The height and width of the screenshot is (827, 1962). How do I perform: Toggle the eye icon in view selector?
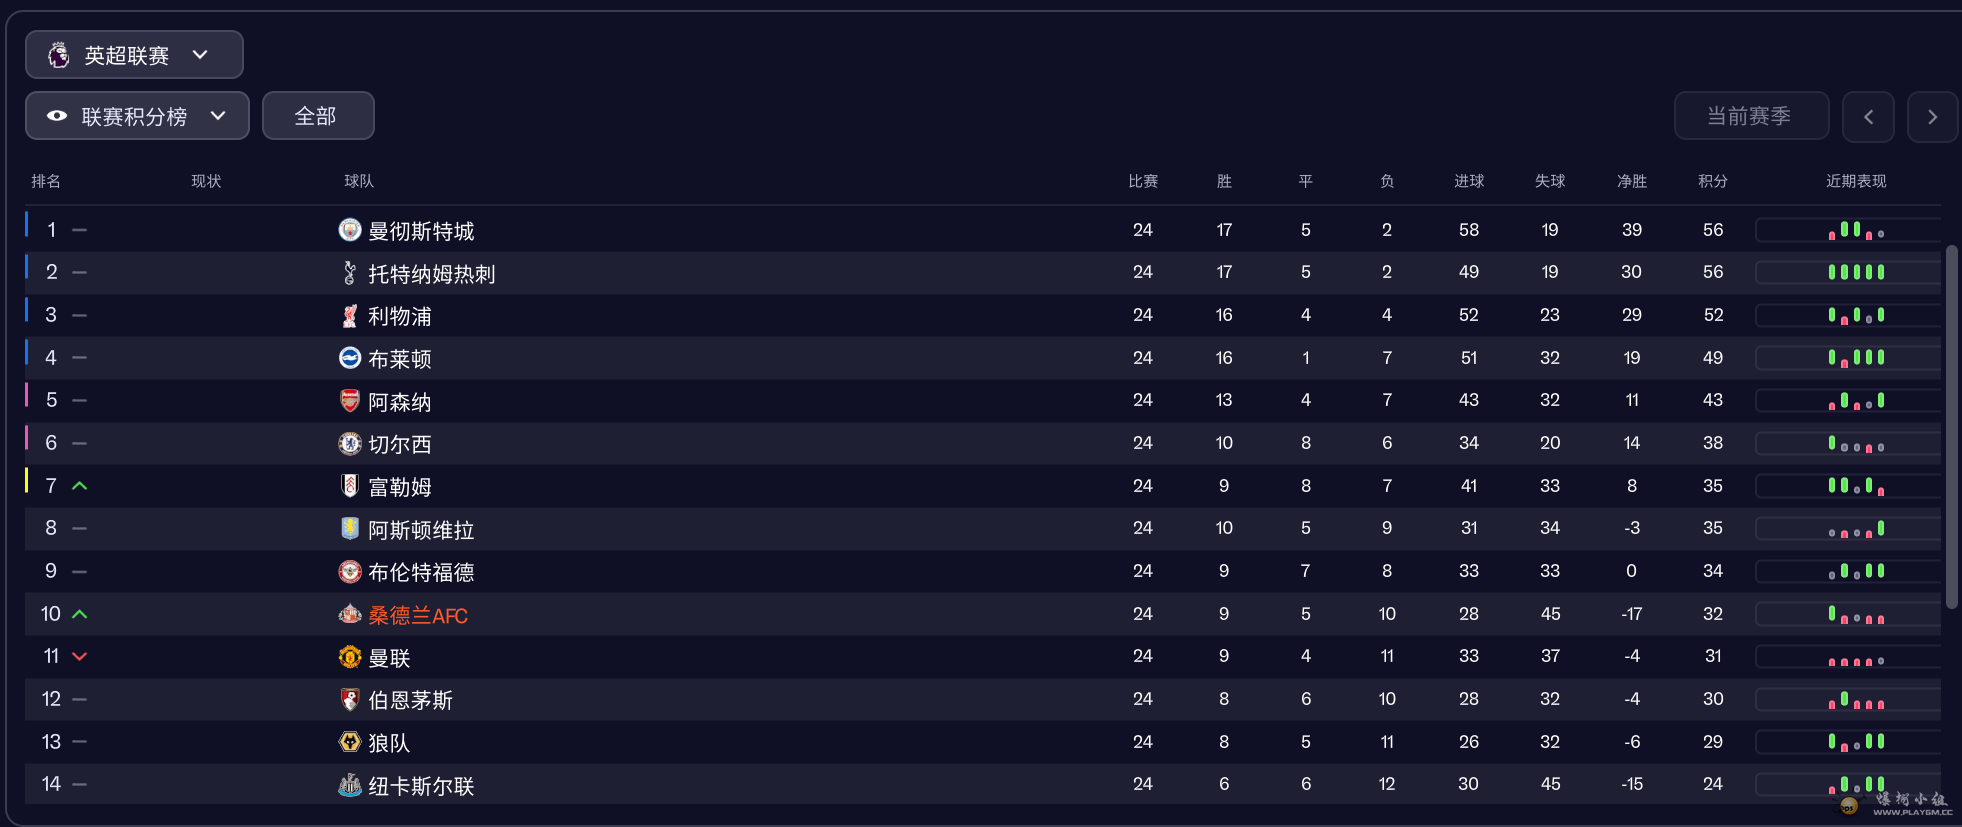[x=57, y=116]
